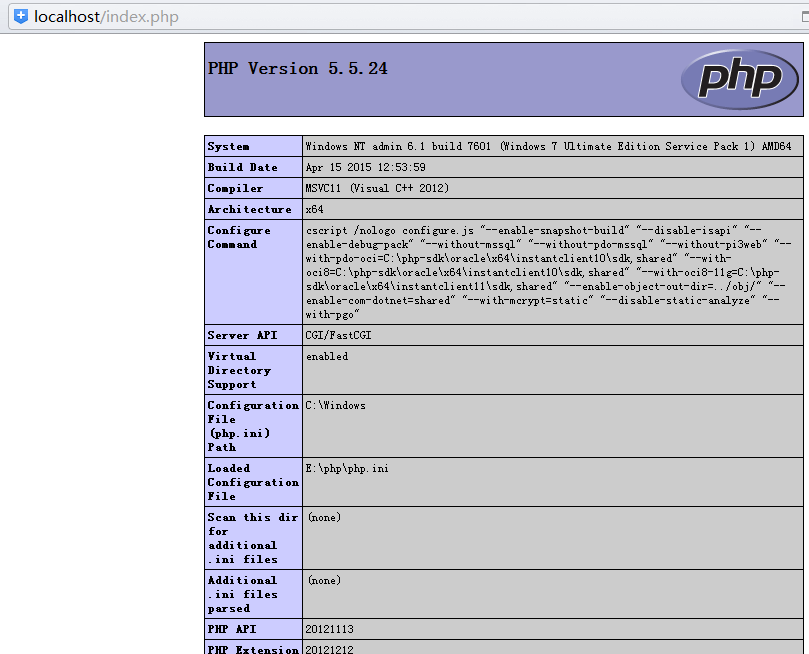Click the cscript configure command text
809x654 pixels.
coord(548,272)
